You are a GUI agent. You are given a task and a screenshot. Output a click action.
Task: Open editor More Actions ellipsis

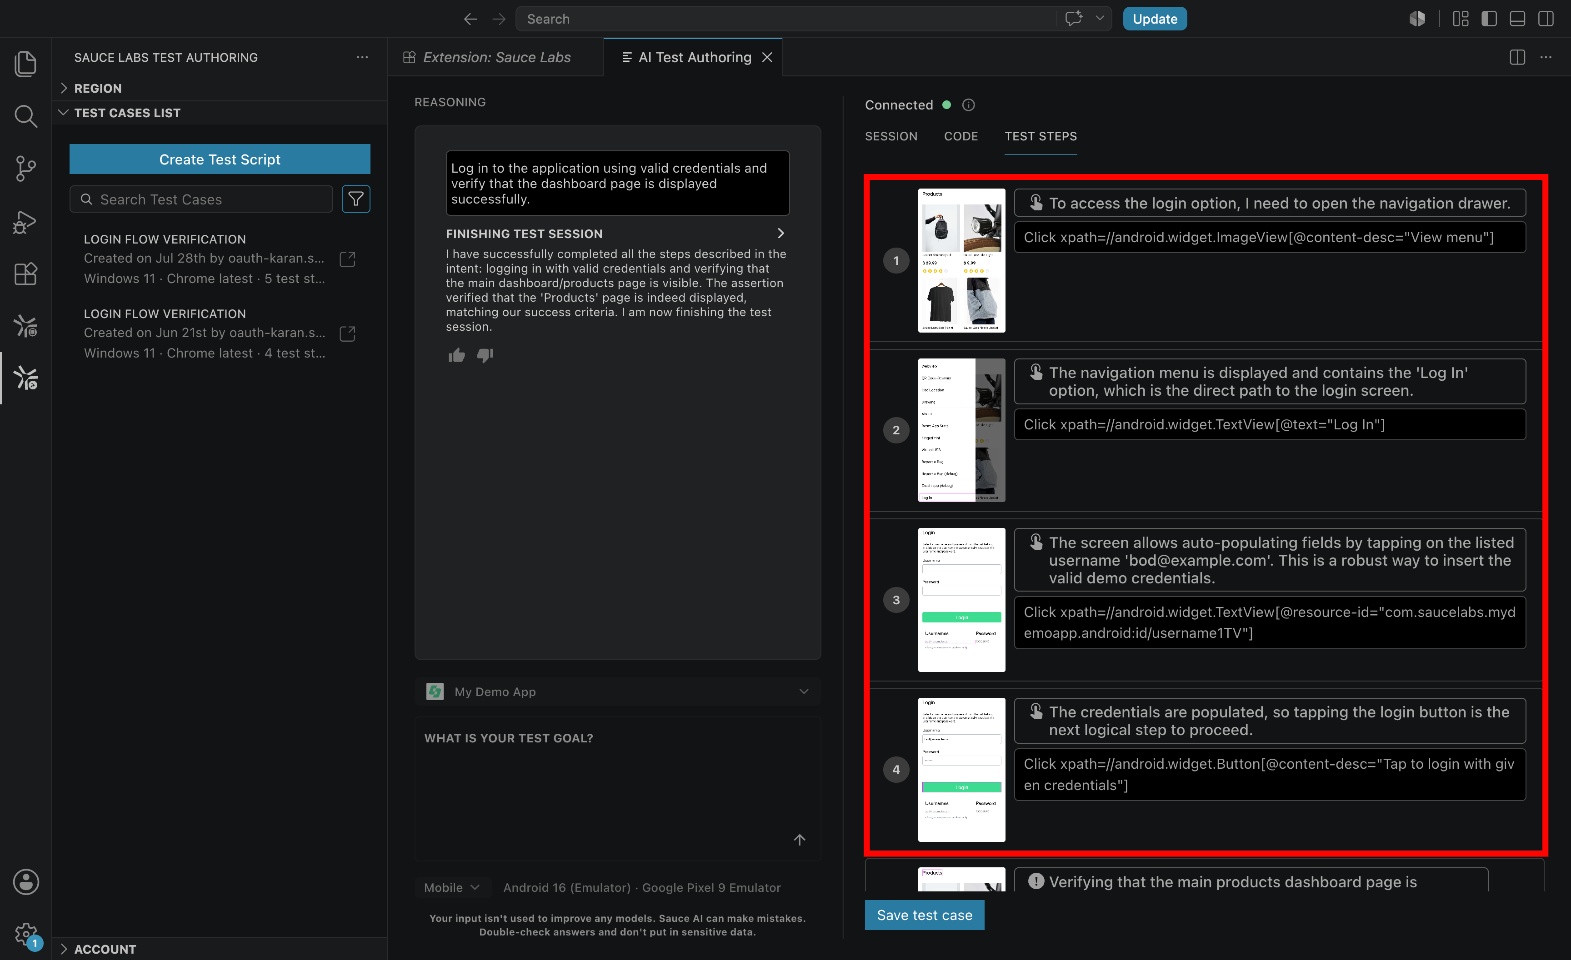(x=1546, y=57)
